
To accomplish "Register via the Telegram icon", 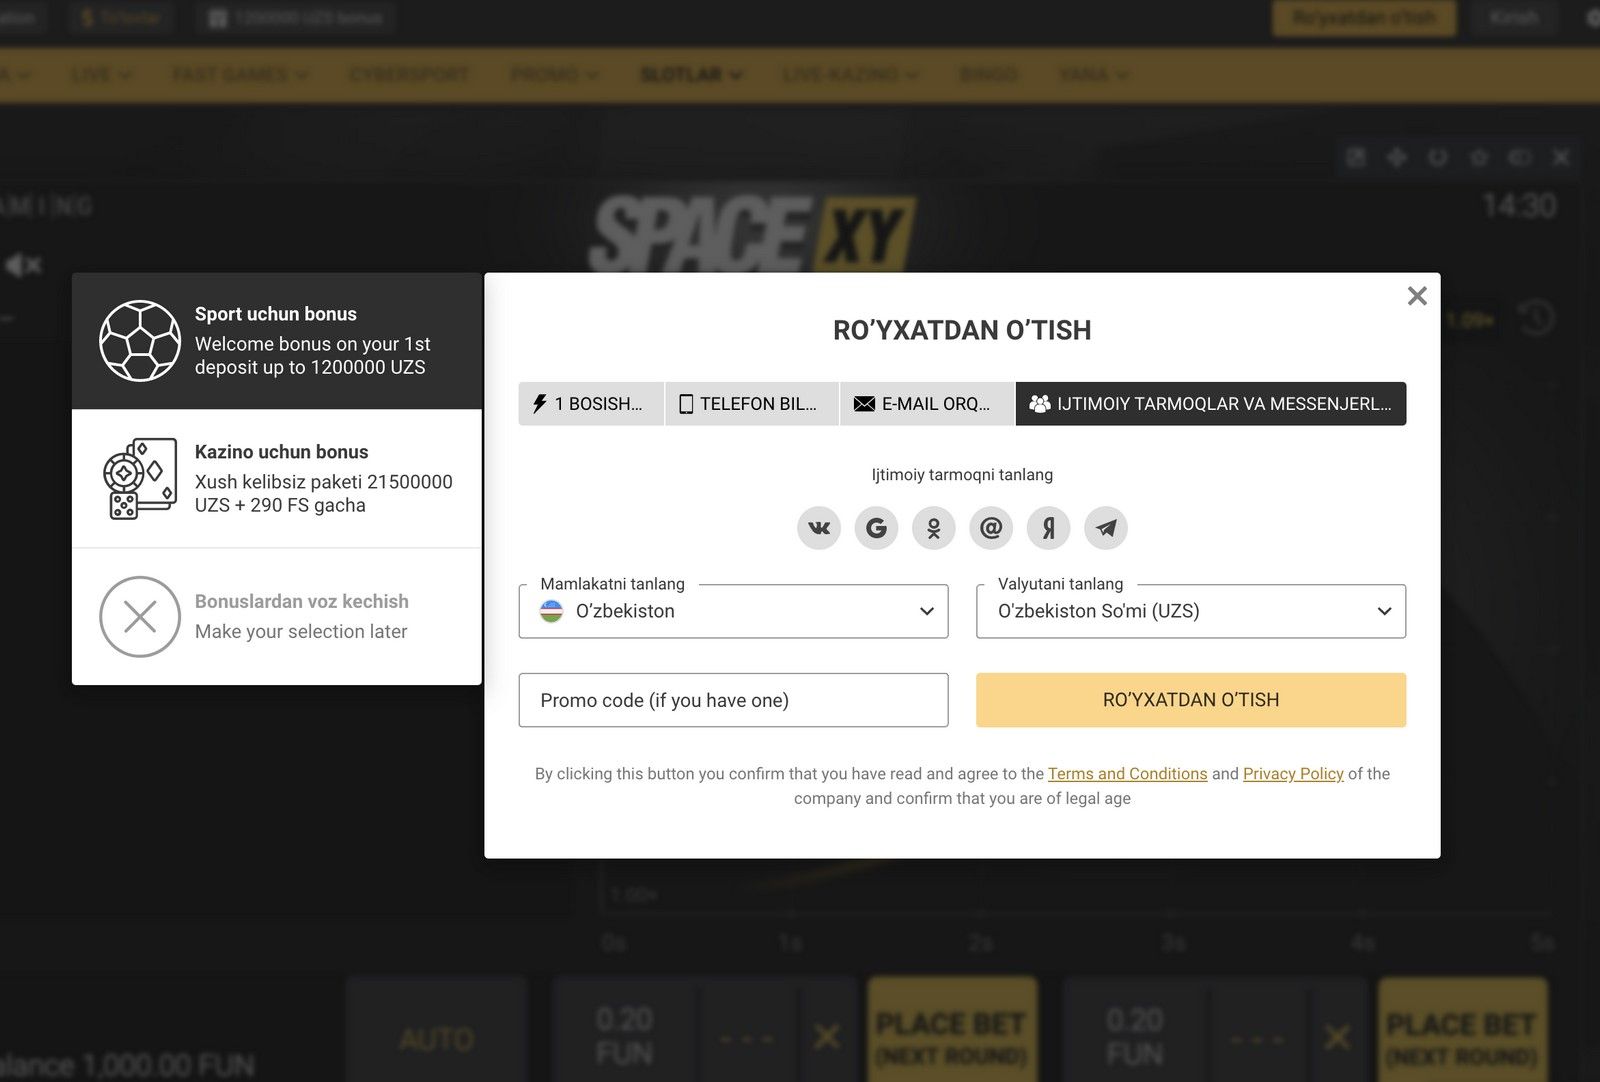I will click(x=1106, y=528).
